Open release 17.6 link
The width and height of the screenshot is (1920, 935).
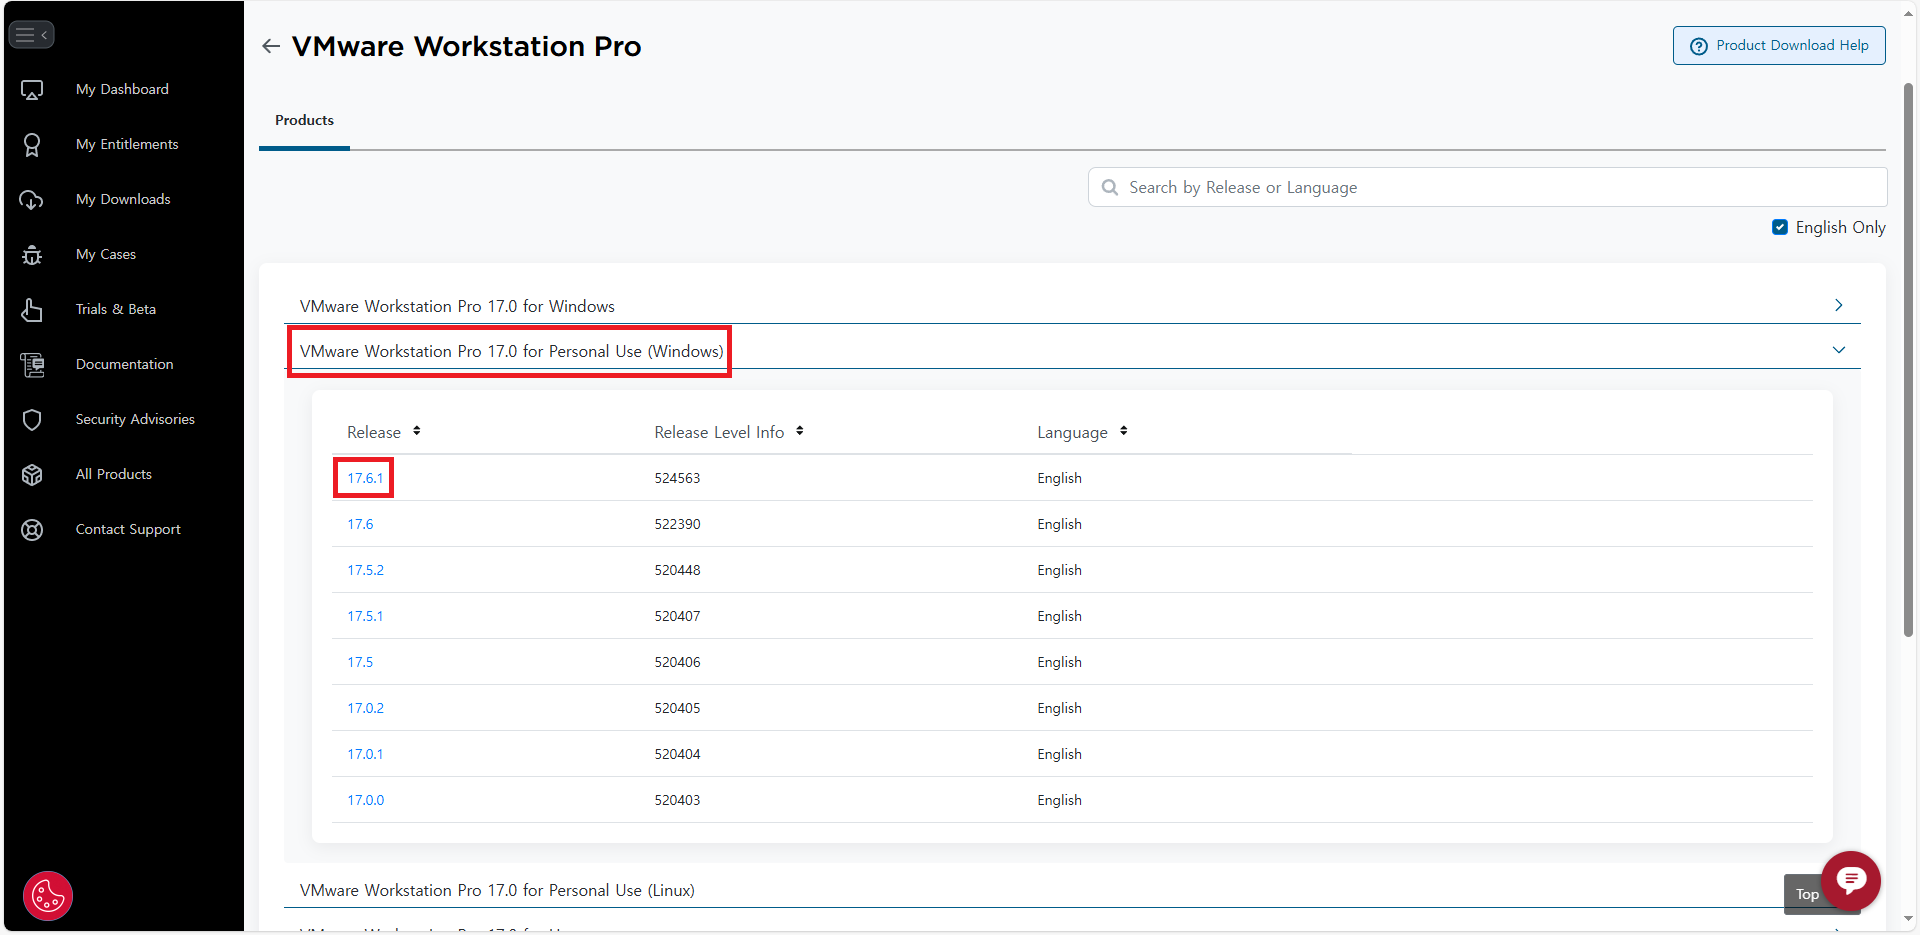[360, 524]
